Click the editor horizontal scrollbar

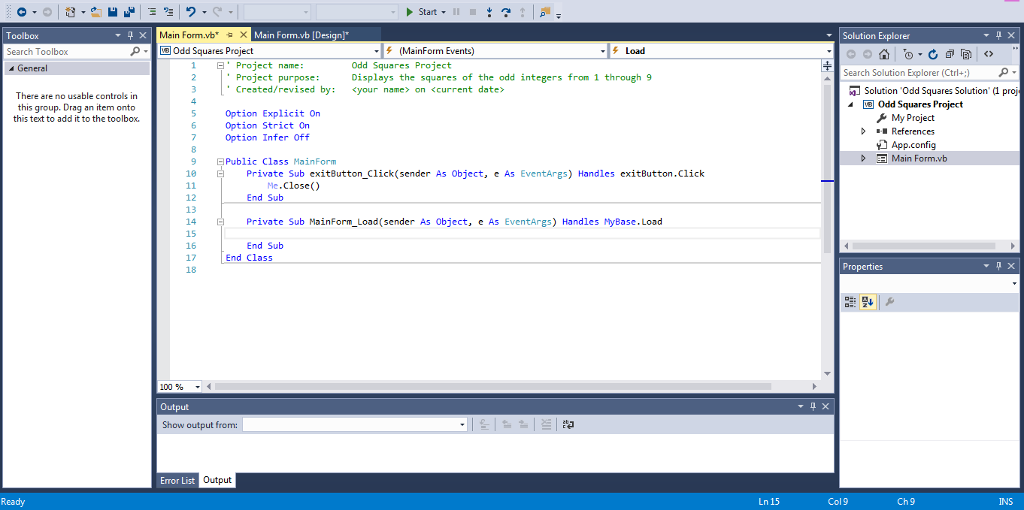tap(490, 386)
